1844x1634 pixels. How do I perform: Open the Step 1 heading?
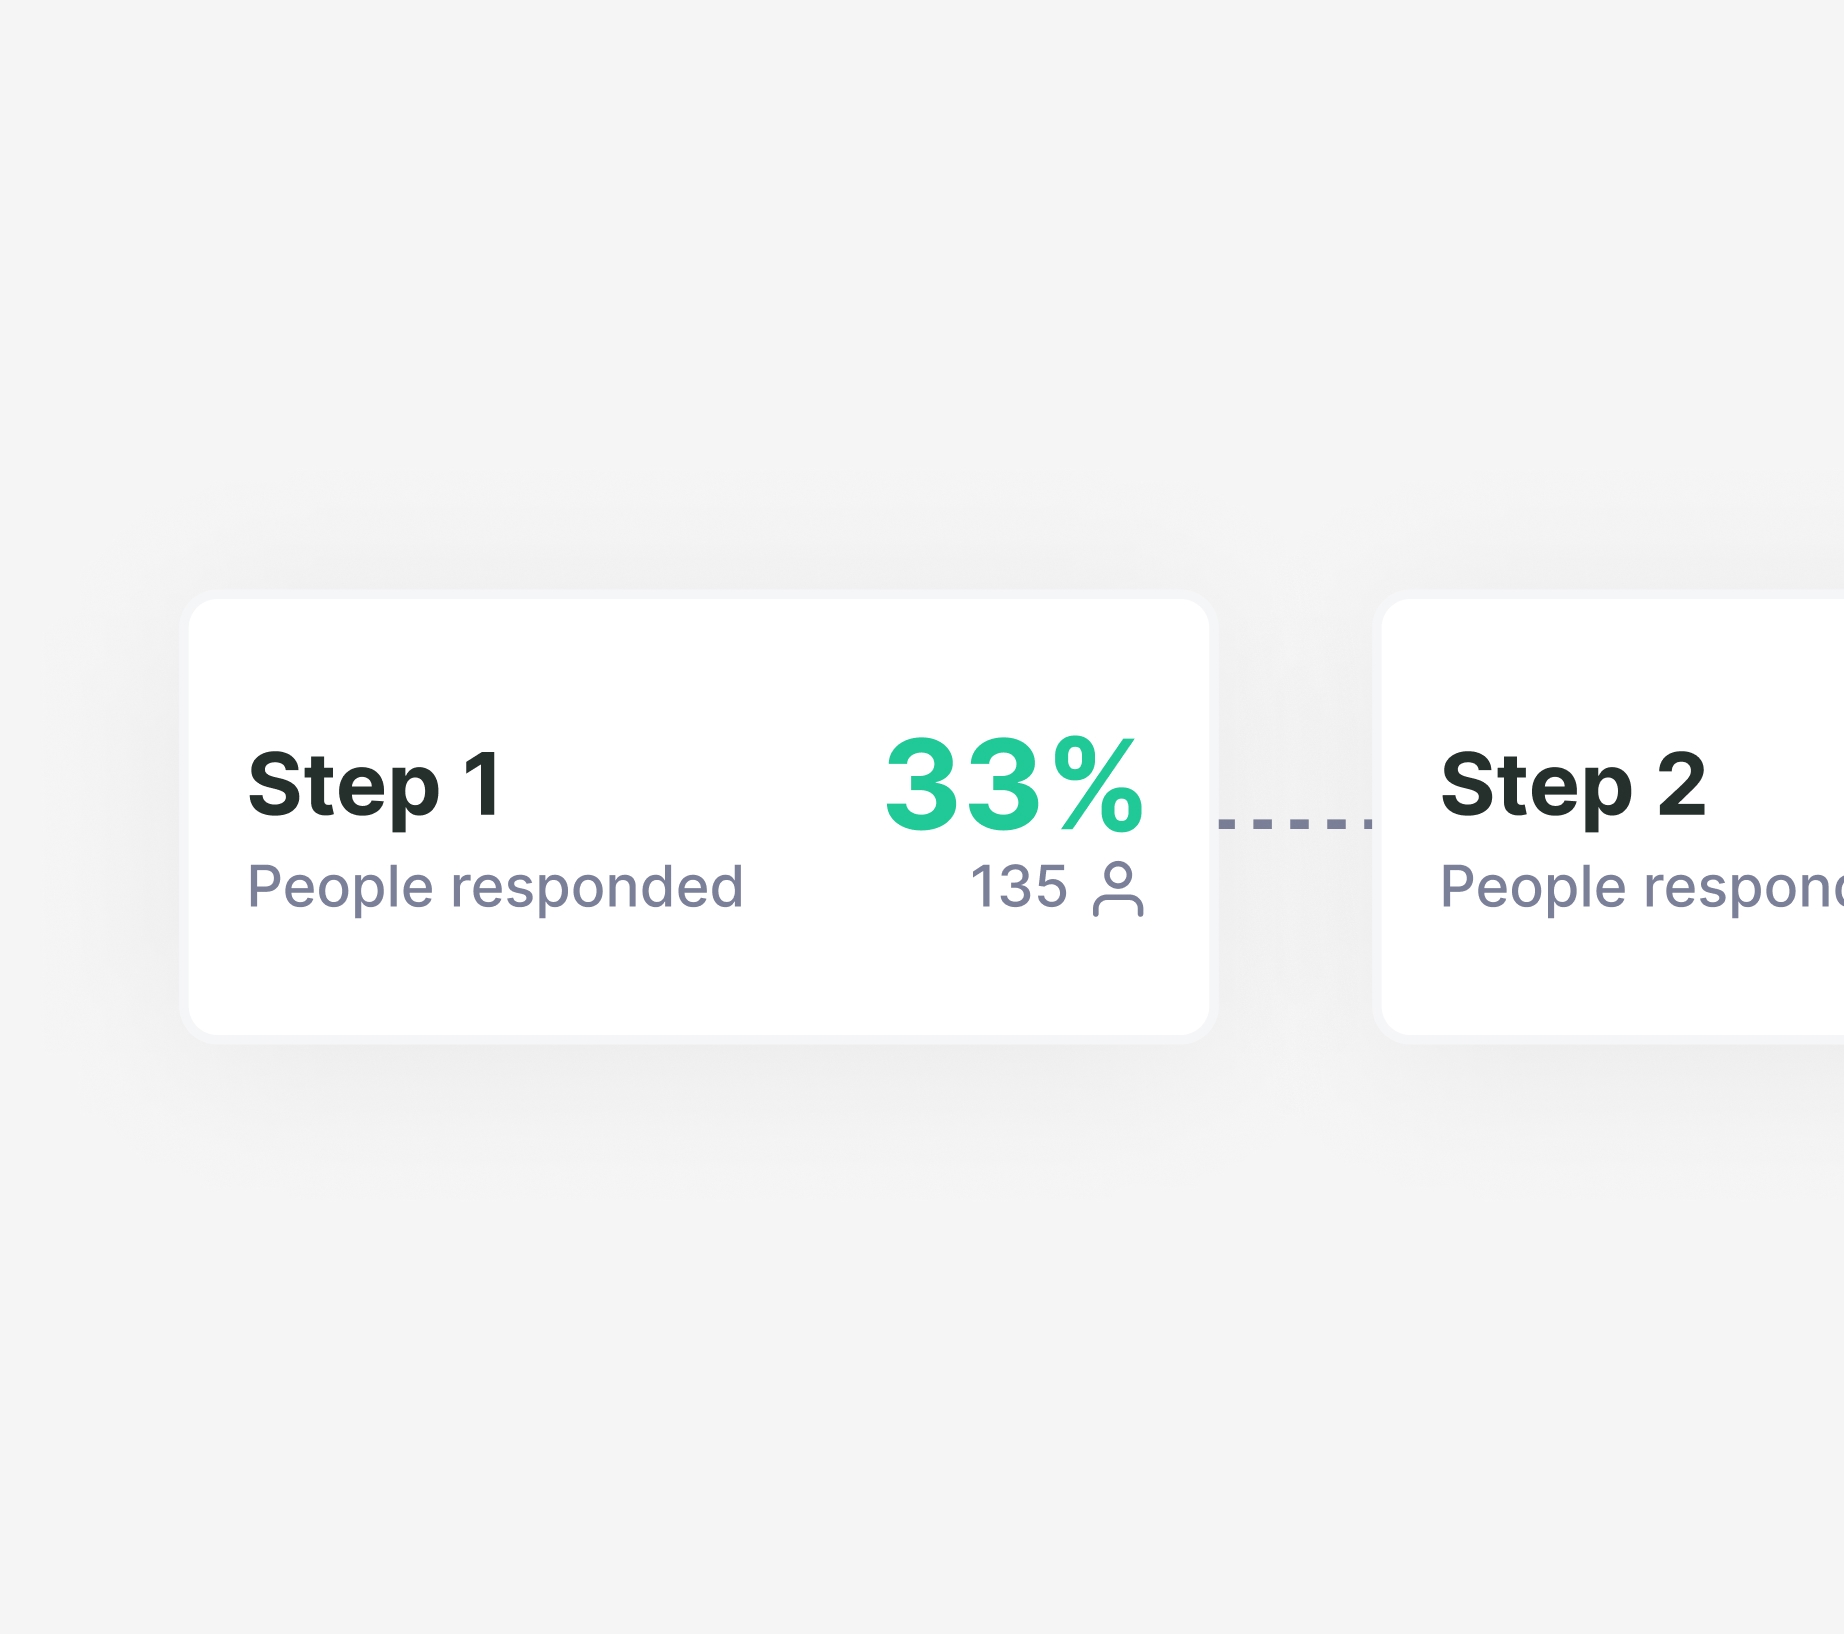375,787
